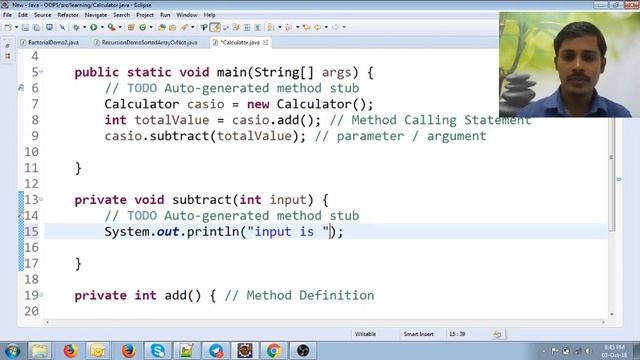This screenshot has height=360, width=640.
Task: Switch to RecursionDemoSortedArrayOrNot.java tab
Action: pyautogui.click(x=146, y=42)
